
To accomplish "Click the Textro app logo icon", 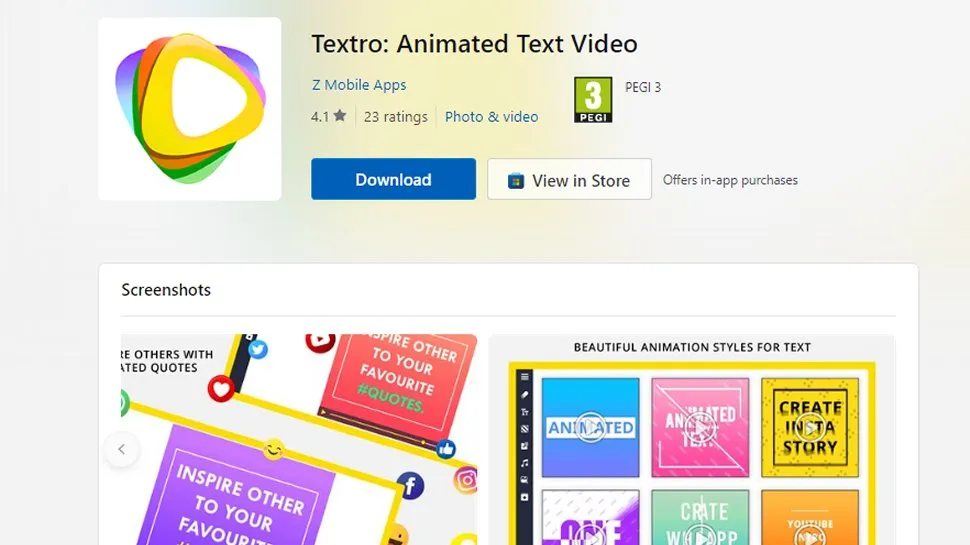I will click(x=190, y=109).
